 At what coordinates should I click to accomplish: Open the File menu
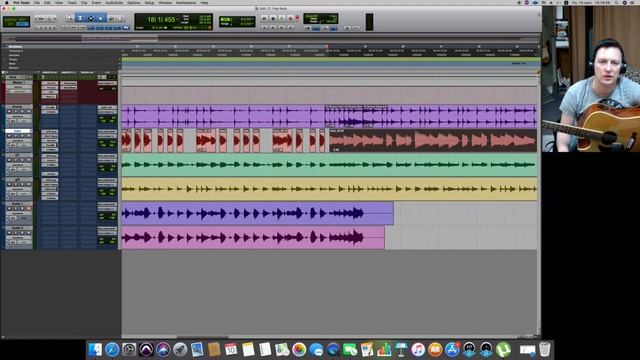pyautogui.click(x=37, y=2)
